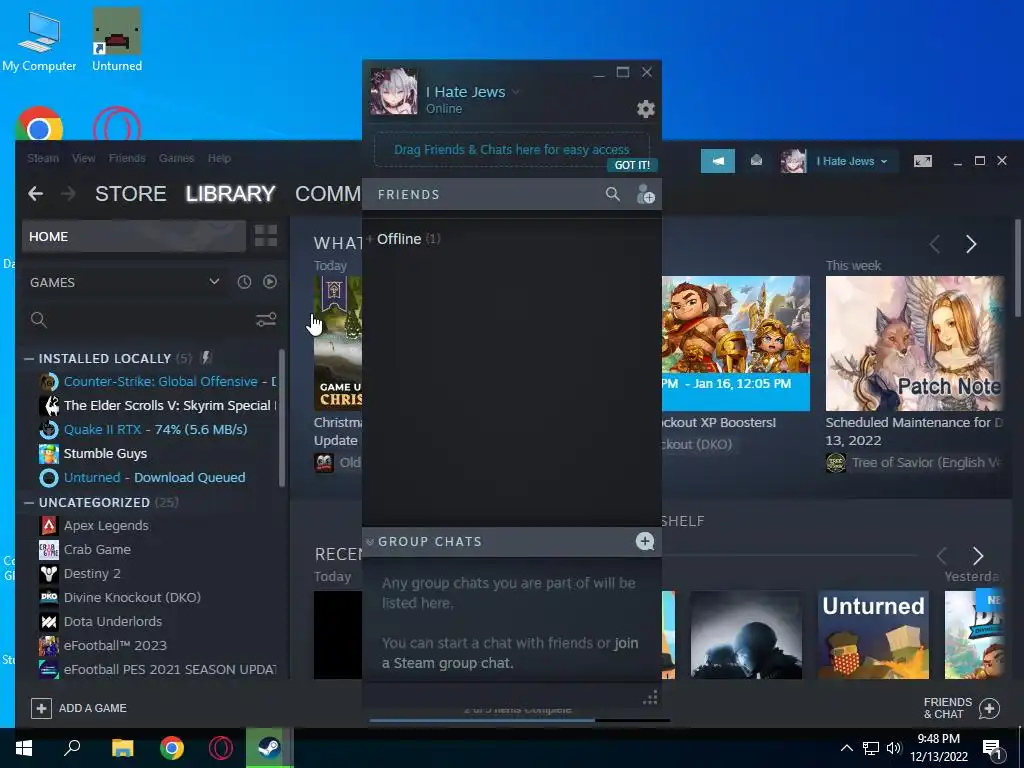Select Destiny 2 in the game list
Screen dimensions: 1024x768
(x=92, y=573)
